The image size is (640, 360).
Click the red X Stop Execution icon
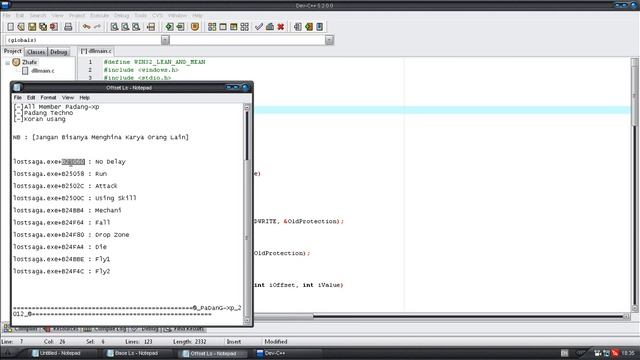pos(281,27)
